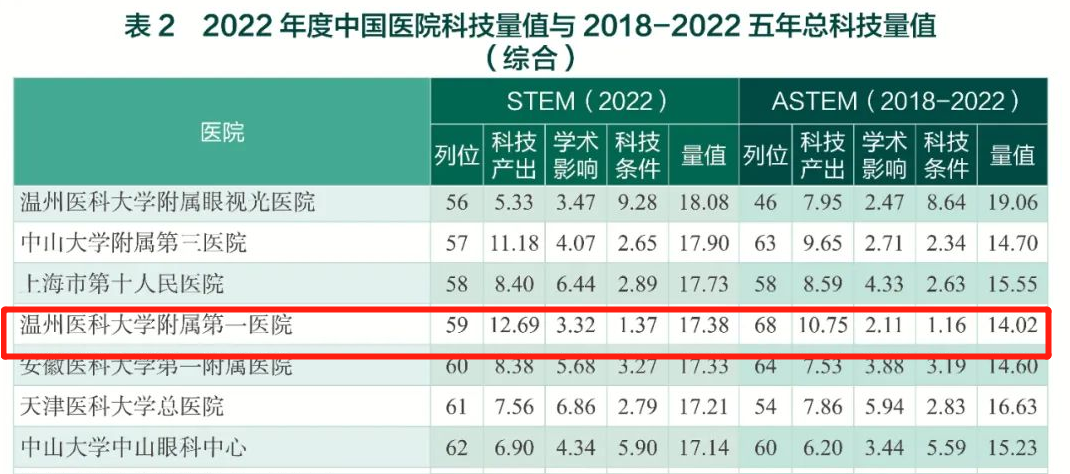Click the 中山大学附属第三医院 hospital name
1070x474 pixels.
point(133,243)
